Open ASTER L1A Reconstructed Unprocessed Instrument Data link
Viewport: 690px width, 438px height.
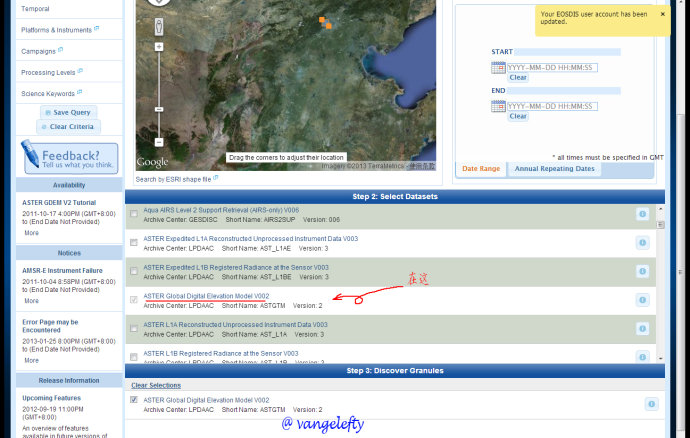pos(235,324)
